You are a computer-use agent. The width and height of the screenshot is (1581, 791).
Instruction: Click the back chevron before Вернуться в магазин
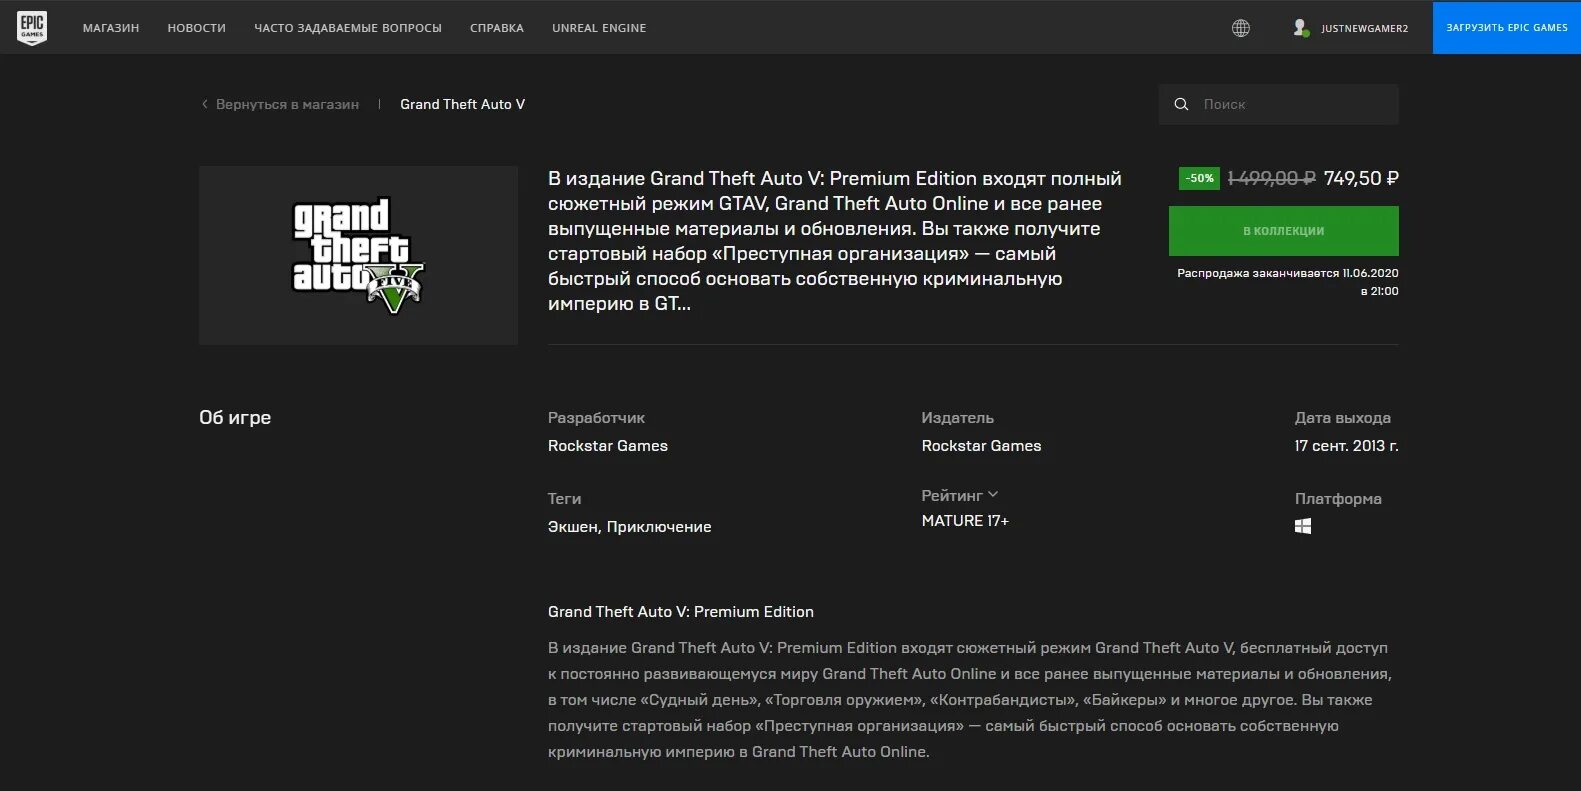[205, 104]
